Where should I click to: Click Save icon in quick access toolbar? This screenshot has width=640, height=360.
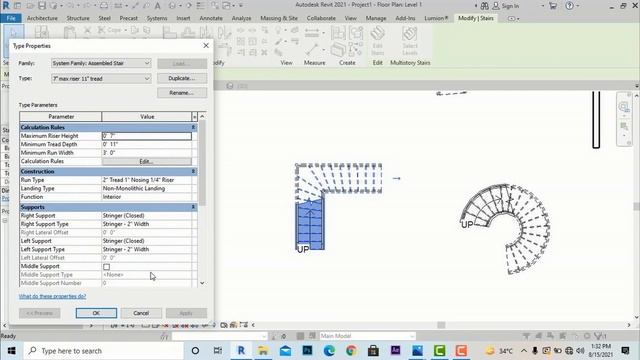(x=42, y=6)
